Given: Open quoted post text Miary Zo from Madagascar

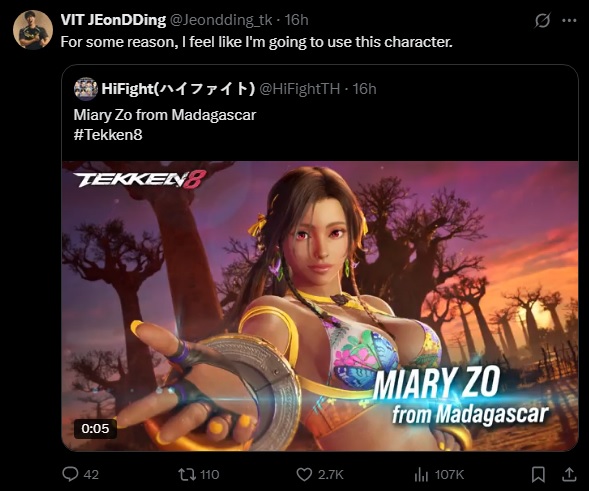Looking at the screenshot, I should (165, 115).
